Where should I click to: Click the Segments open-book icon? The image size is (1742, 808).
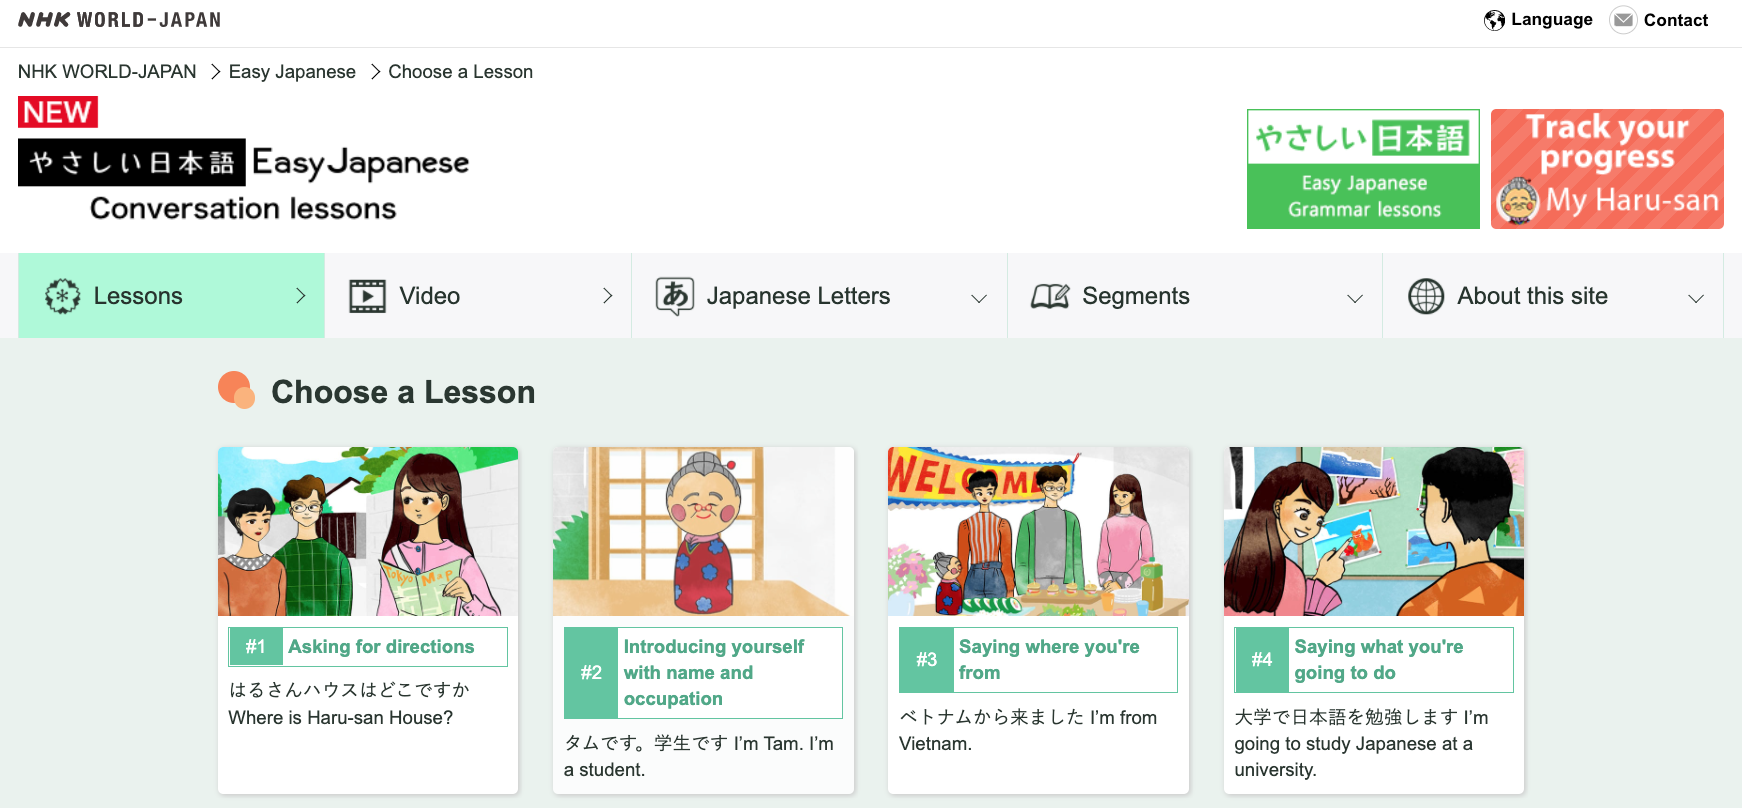[1050, 296]
